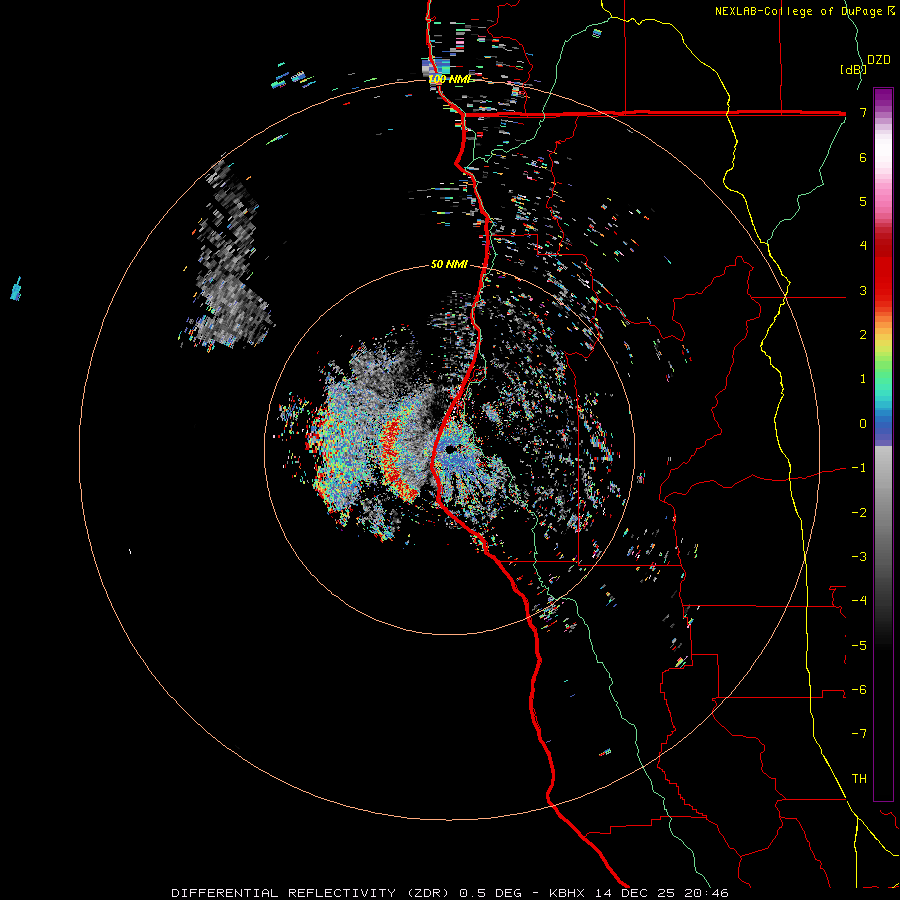Viewport: 900px width, 900px height.
Task: Click the 7 value on color scale
Action: tap(863, 112)
